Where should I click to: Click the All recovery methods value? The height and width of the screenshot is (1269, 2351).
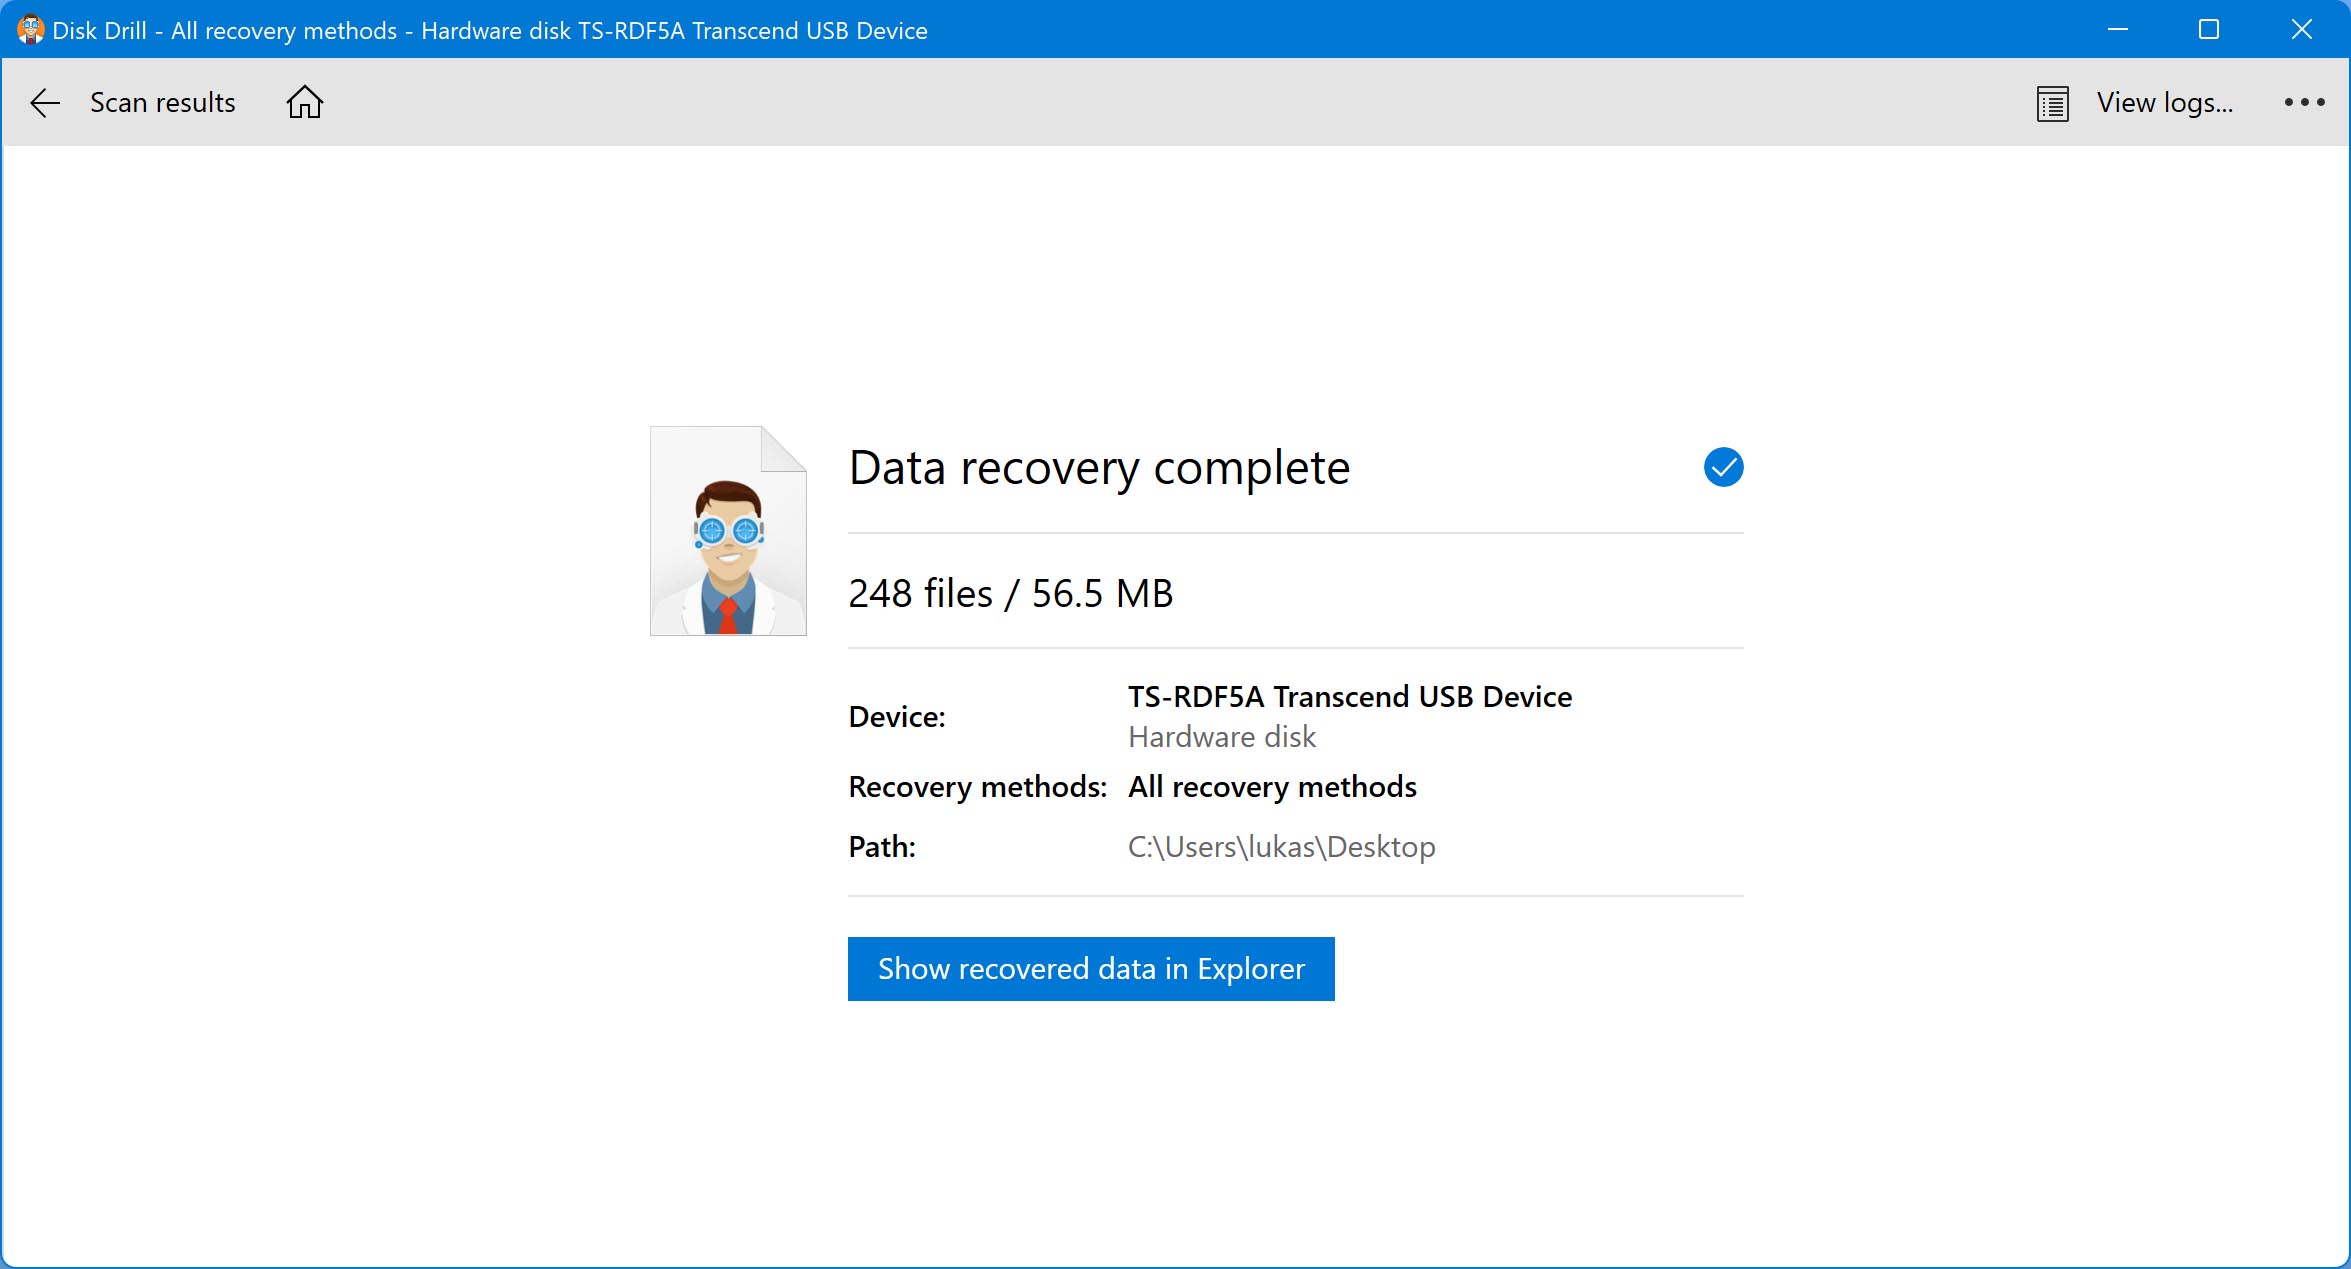pyautogui.click(x=1271, y=786)
